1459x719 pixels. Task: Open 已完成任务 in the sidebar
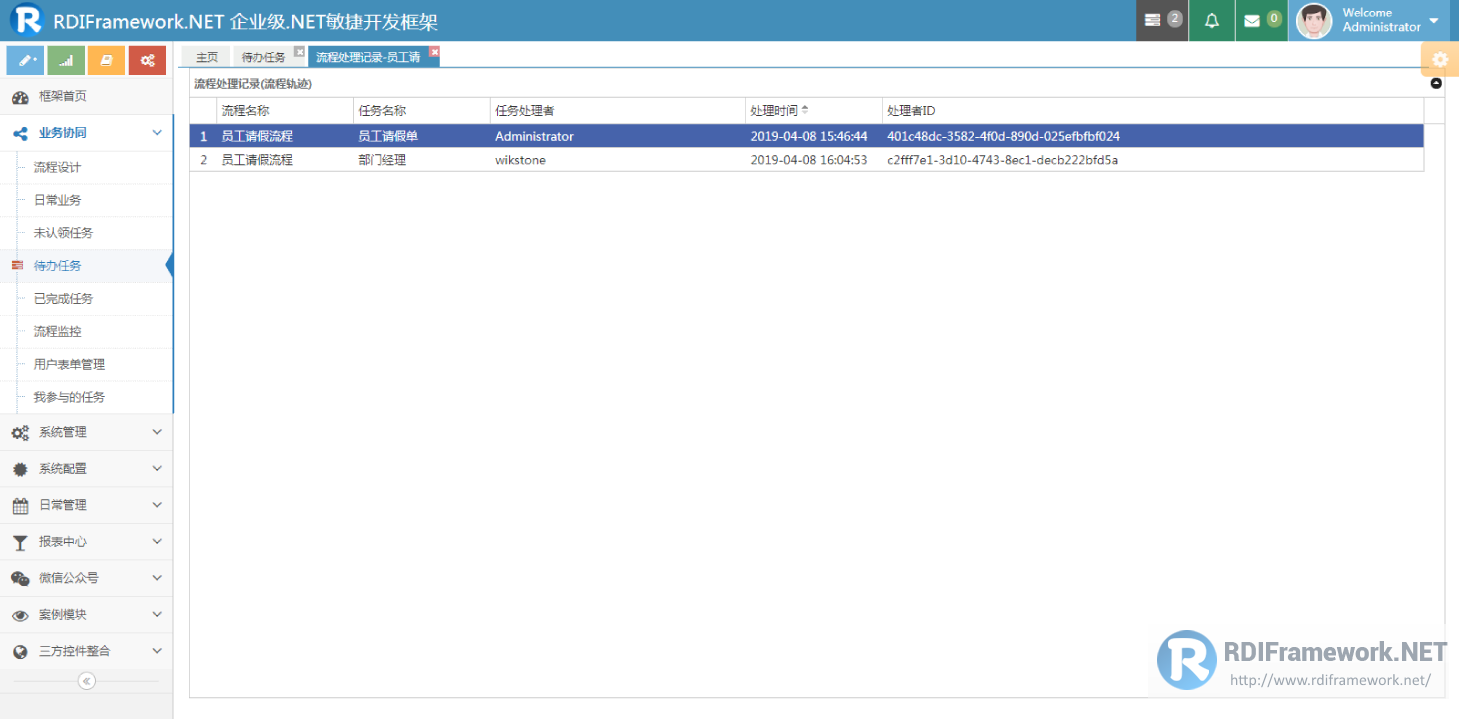[x=63, y=298]
